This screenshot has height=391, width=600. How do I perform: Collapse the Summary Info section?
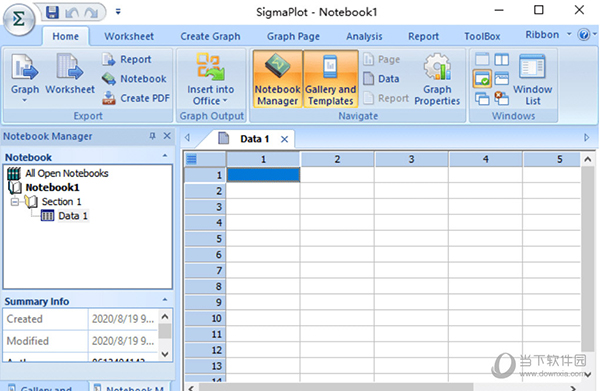pos(165,300)
